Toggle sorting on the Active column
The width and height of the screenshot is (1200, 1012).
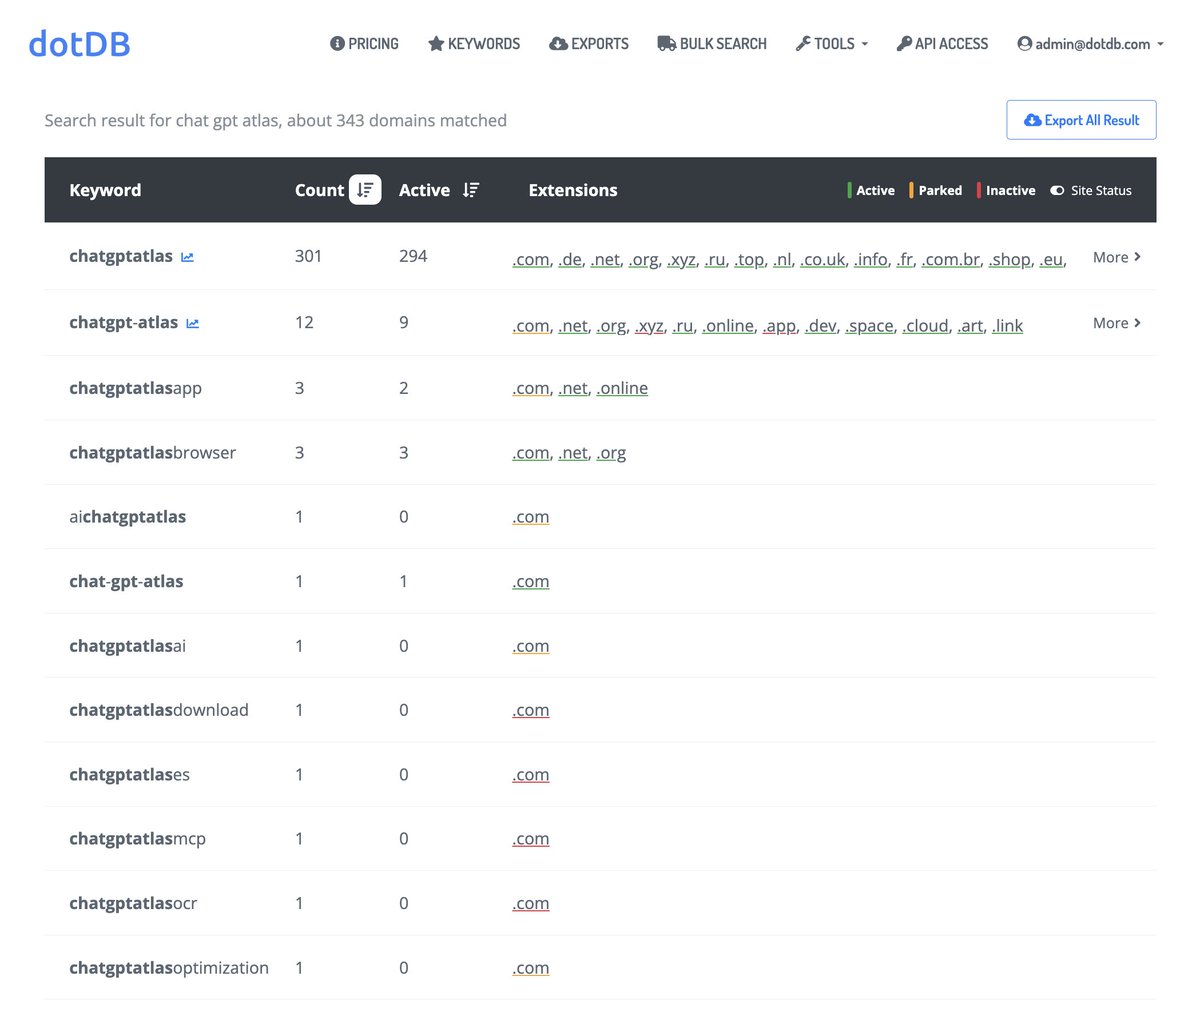[x=471, y=189]
